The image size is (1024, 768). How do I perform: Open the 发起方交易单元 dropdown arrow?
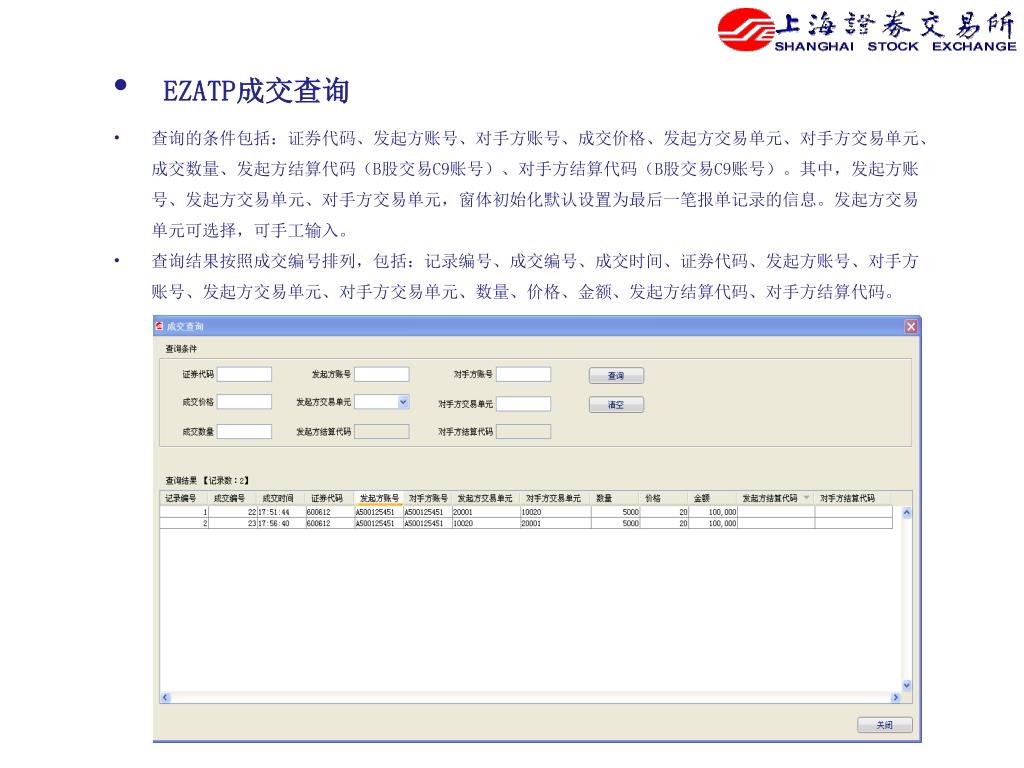coord(404,402)
